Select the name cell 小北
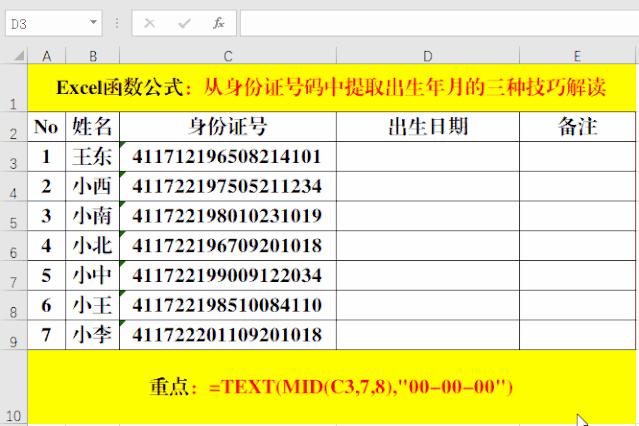 click(93, 246)
